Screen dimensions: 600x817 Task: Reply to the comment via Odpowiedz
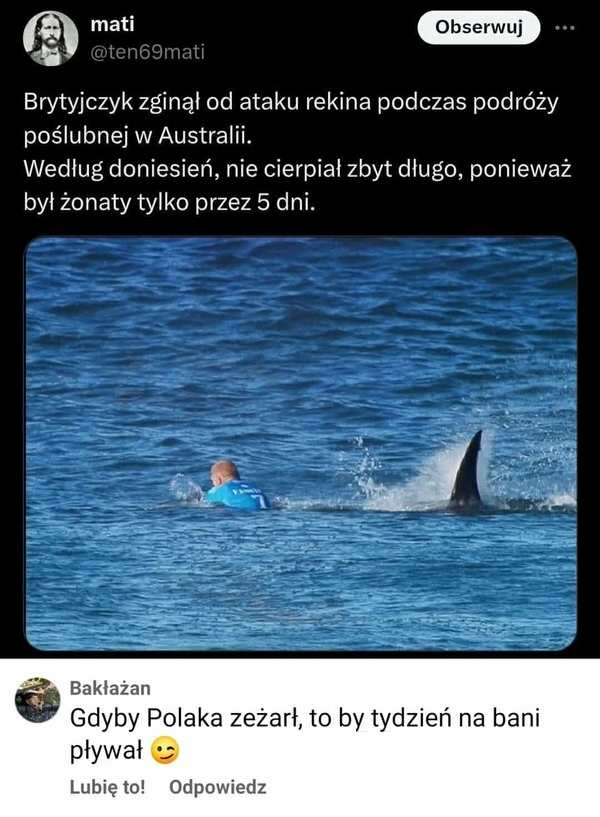[218, 787]
